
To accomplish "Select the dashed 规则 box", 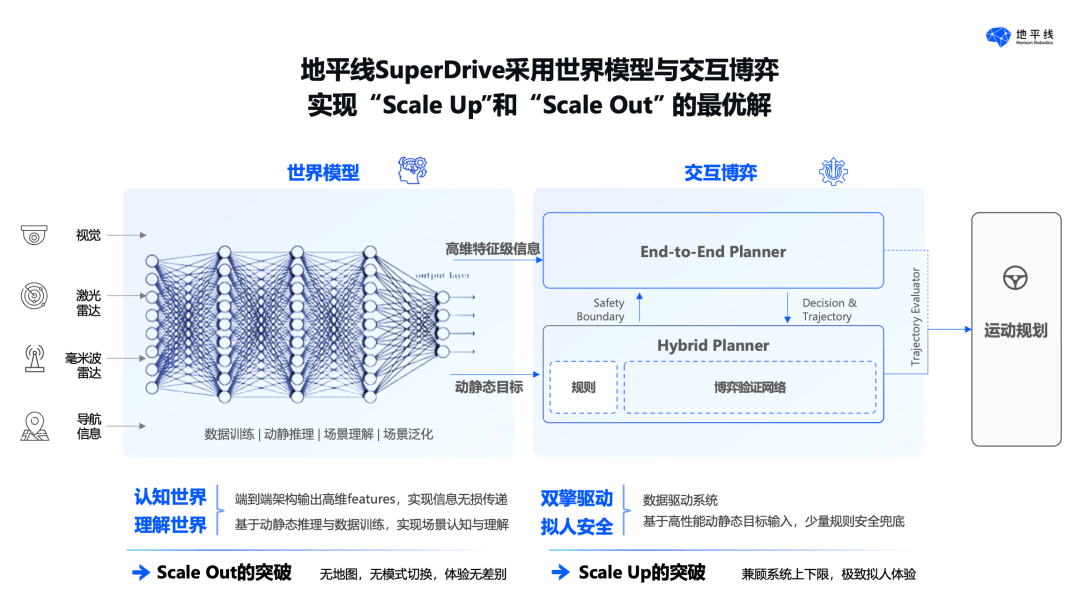I will click(x=583, y=387).
